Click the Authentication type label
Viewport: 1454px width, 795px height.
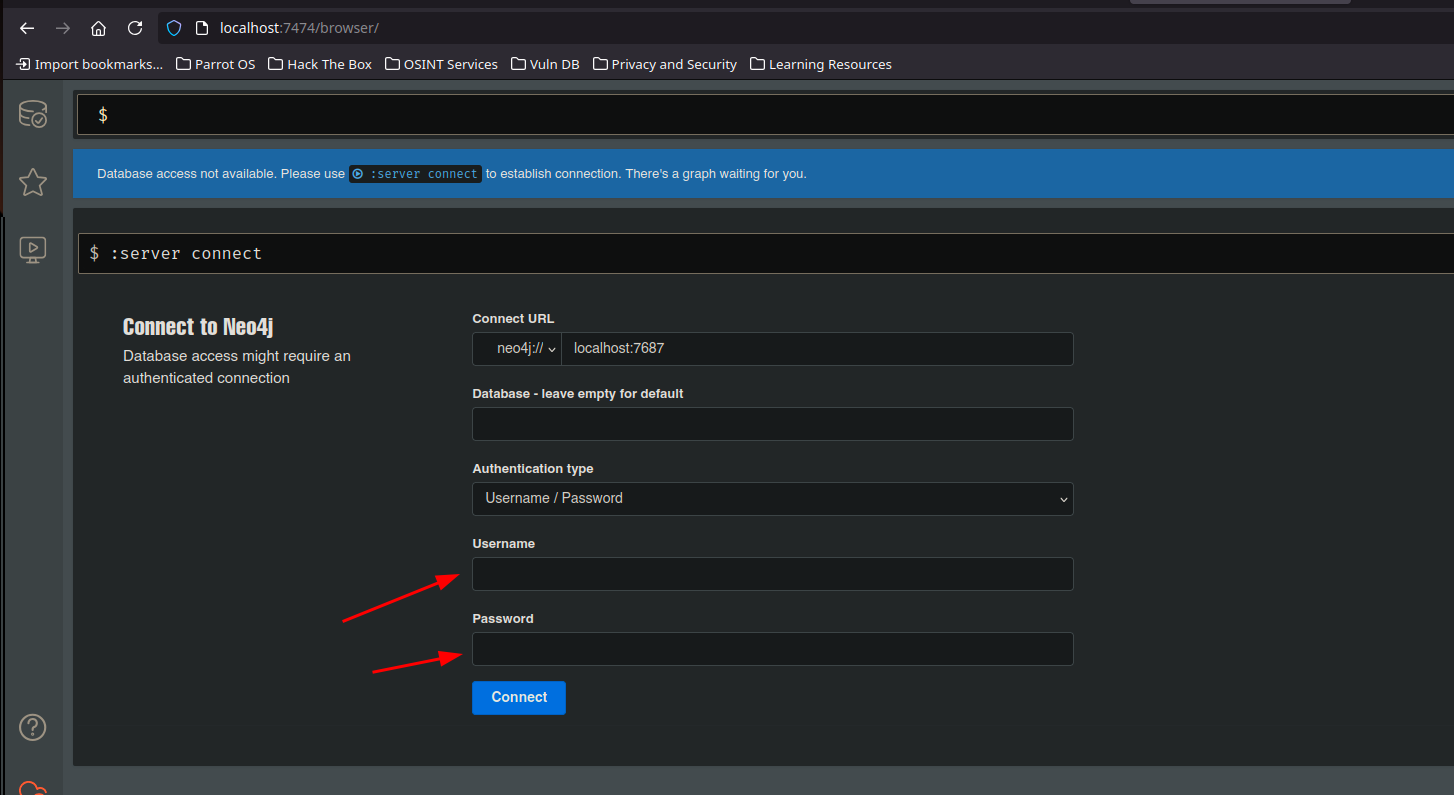(533, 469)
